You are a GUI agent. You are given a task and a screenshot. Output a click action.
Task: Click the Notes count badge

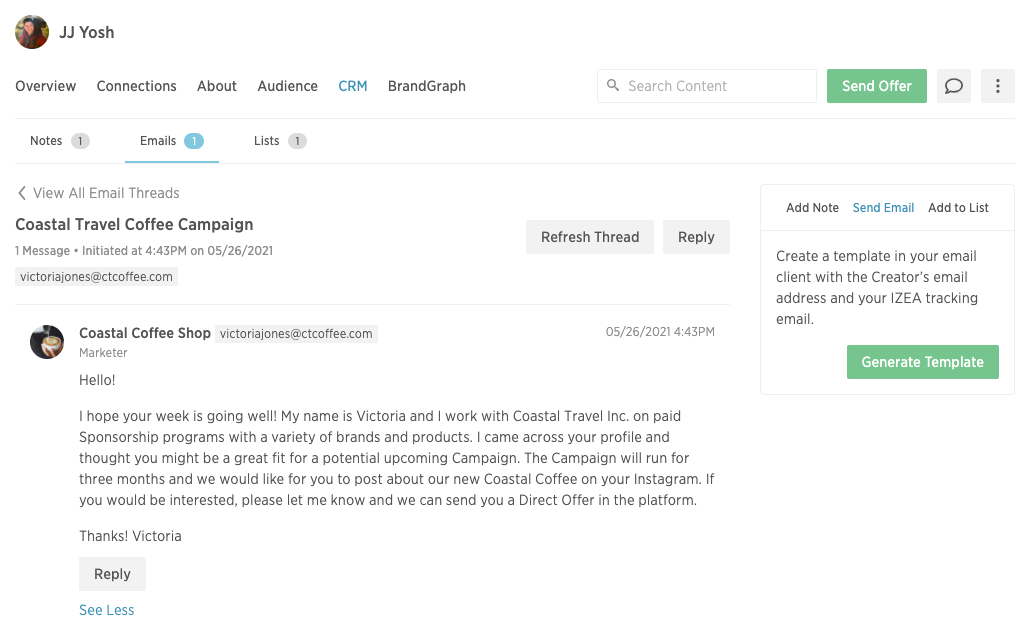[80, 141]
